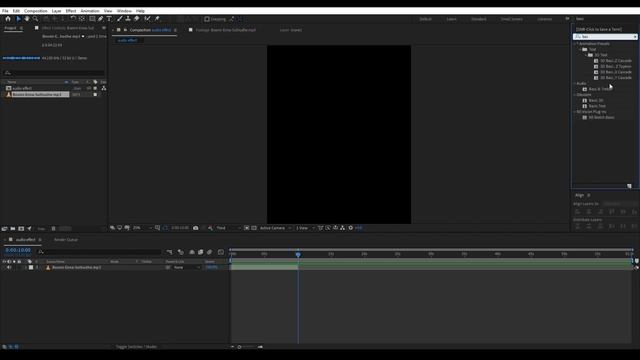
Task: Create a new folder in Project panel
Action: (x=13, y=229)
